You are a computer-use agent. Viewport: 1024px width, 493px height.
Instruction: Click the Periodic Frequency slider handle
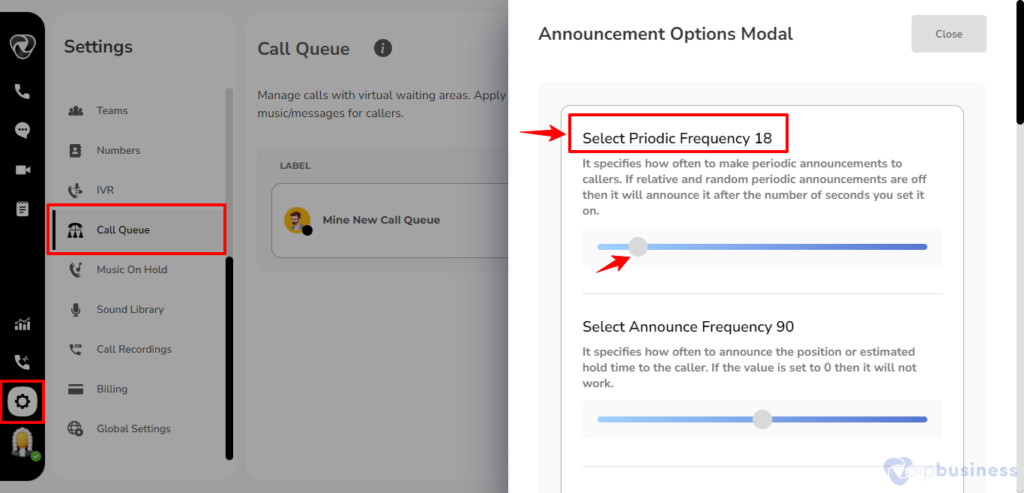[637, 247]
